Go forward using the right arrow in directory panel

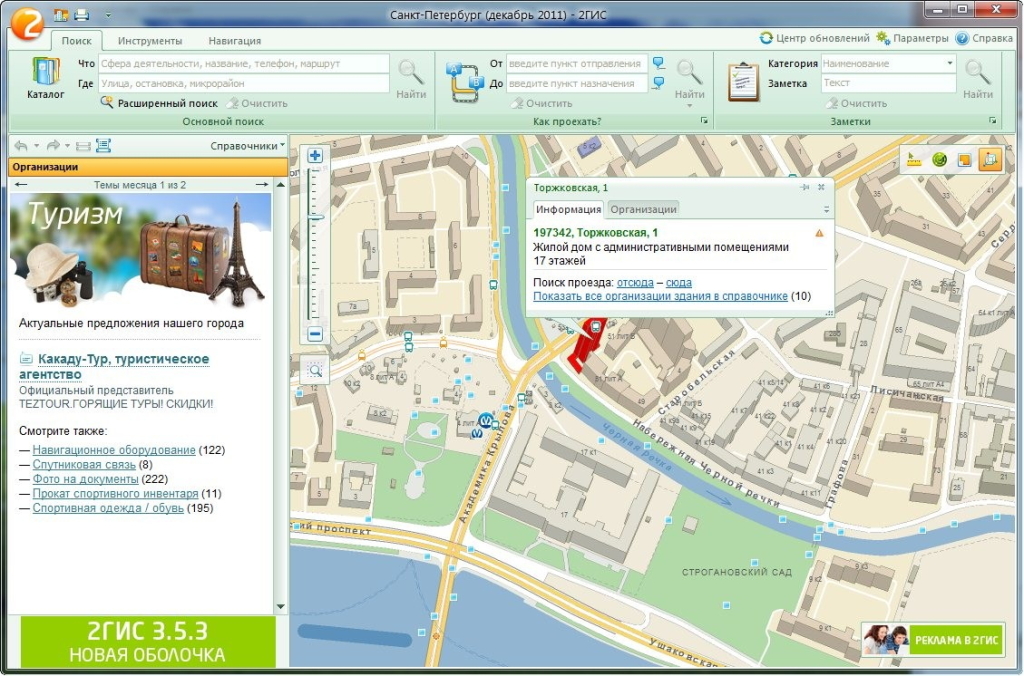pos(53,146)
